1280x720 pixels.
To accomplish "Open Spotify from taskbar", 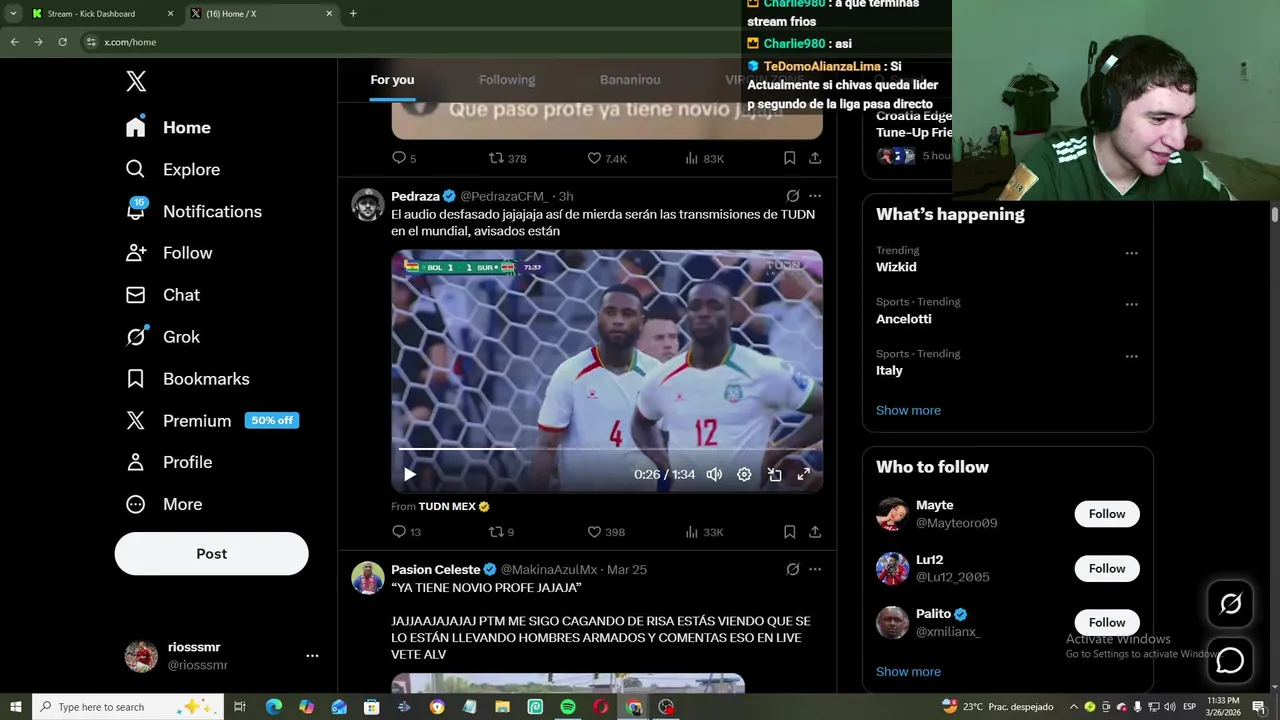I will click(568, 707).
